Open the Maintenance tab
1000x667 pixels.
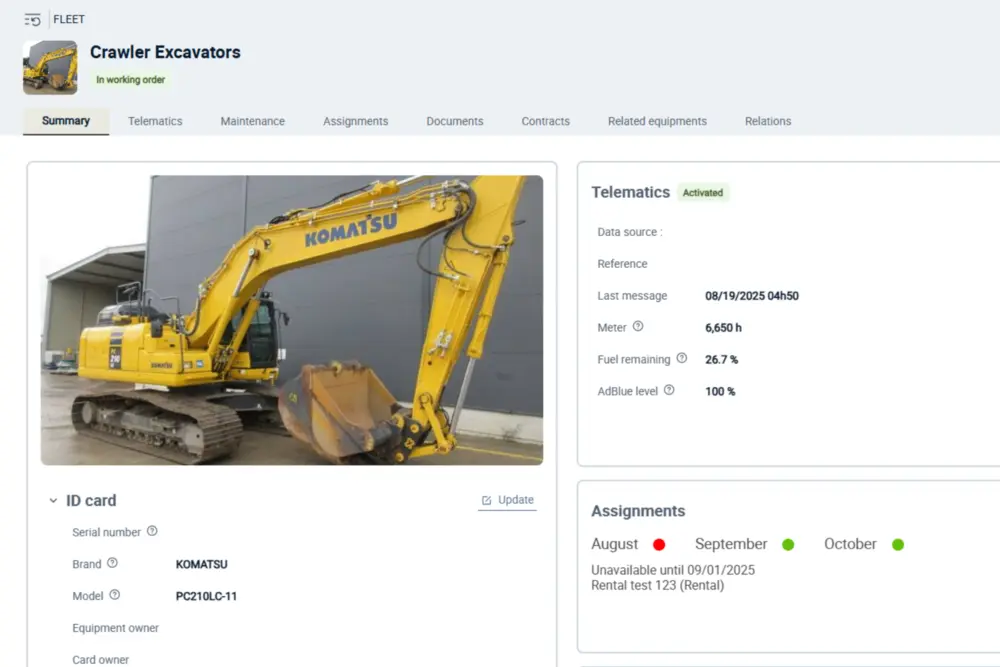pos(252,121)
